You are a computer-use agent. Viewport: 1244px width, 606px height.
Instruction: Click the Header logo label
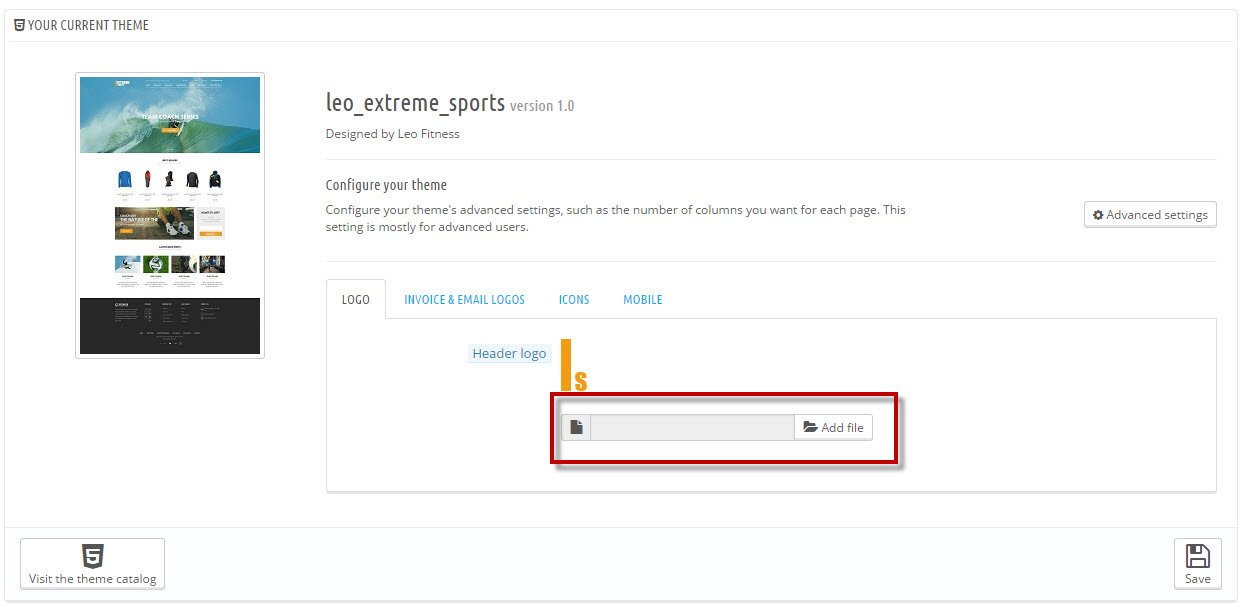click(x=509, y=353)
